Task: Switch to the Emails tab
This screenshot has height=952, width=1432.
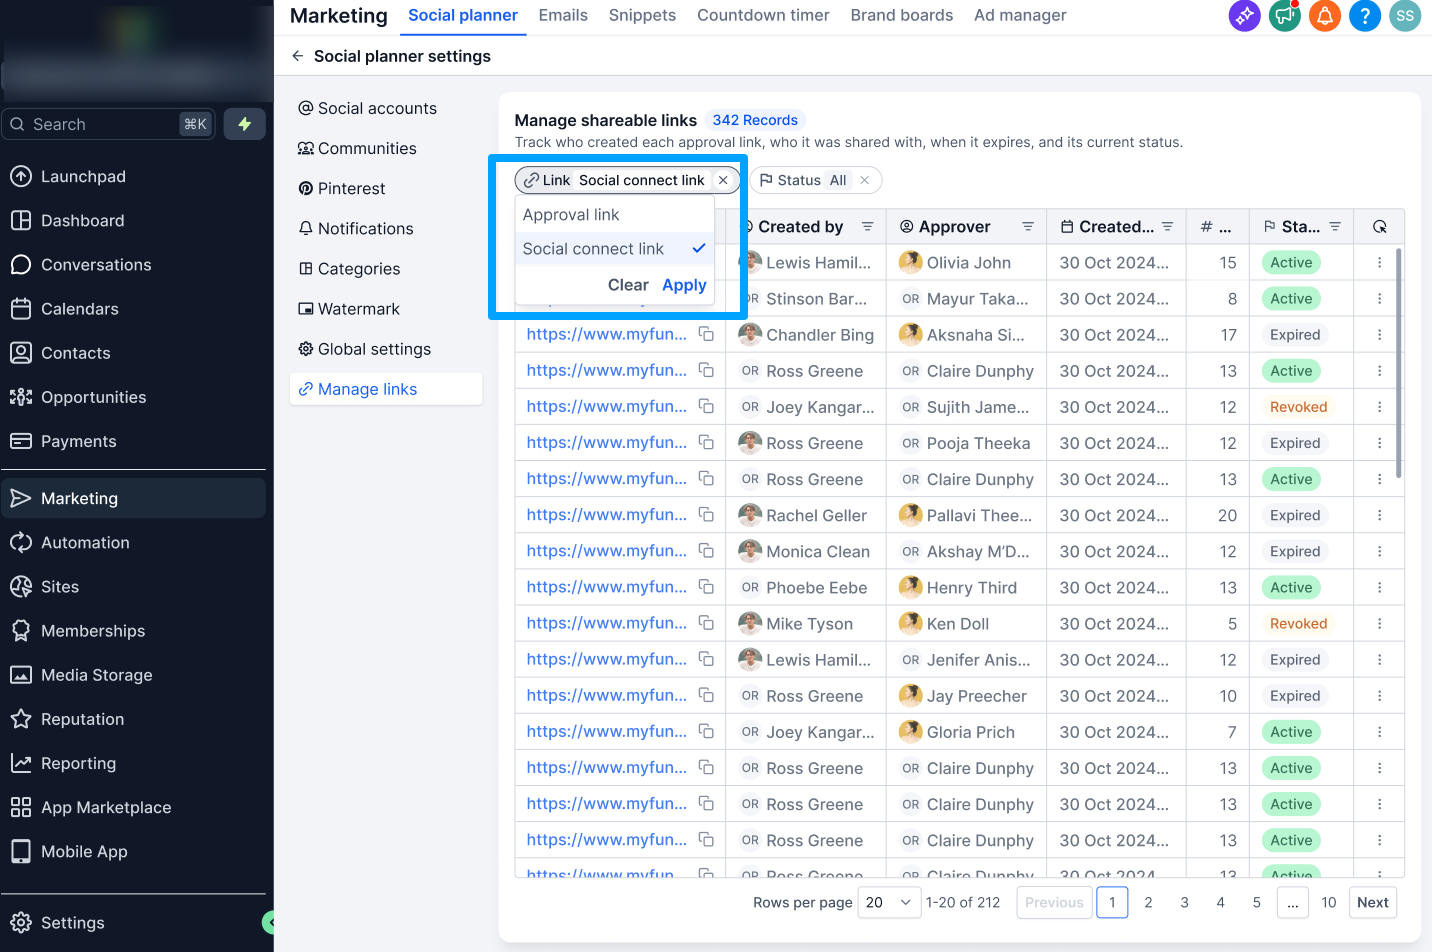Action: (563, 15)
